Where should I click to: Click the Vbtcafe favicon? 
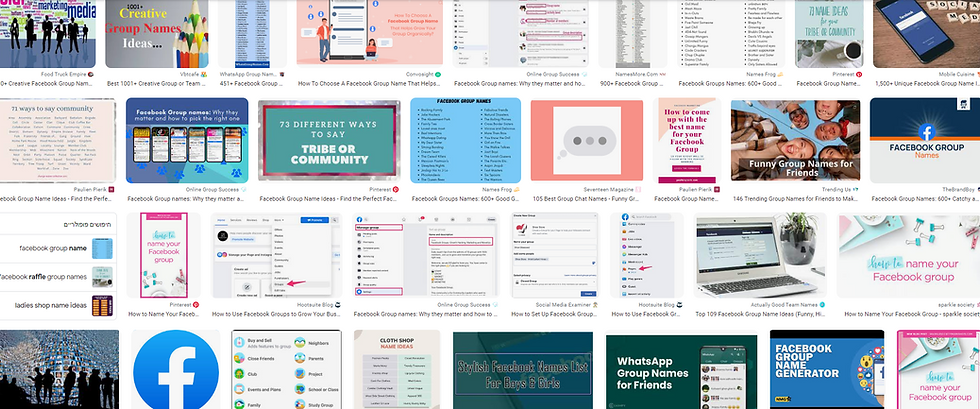click(x=205, y=74)
